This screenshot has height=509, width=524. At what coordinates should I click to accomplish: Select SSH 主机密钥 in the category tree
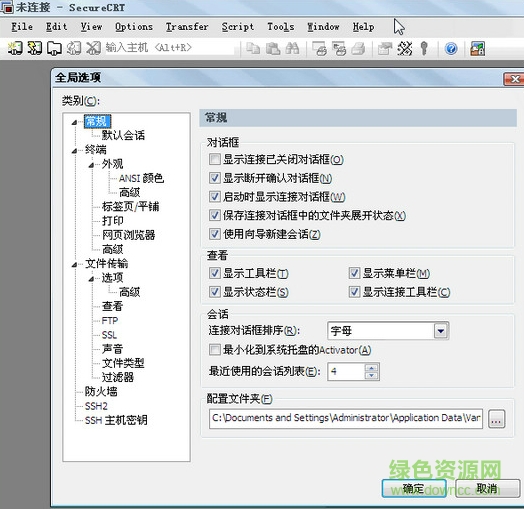(116, 420)
